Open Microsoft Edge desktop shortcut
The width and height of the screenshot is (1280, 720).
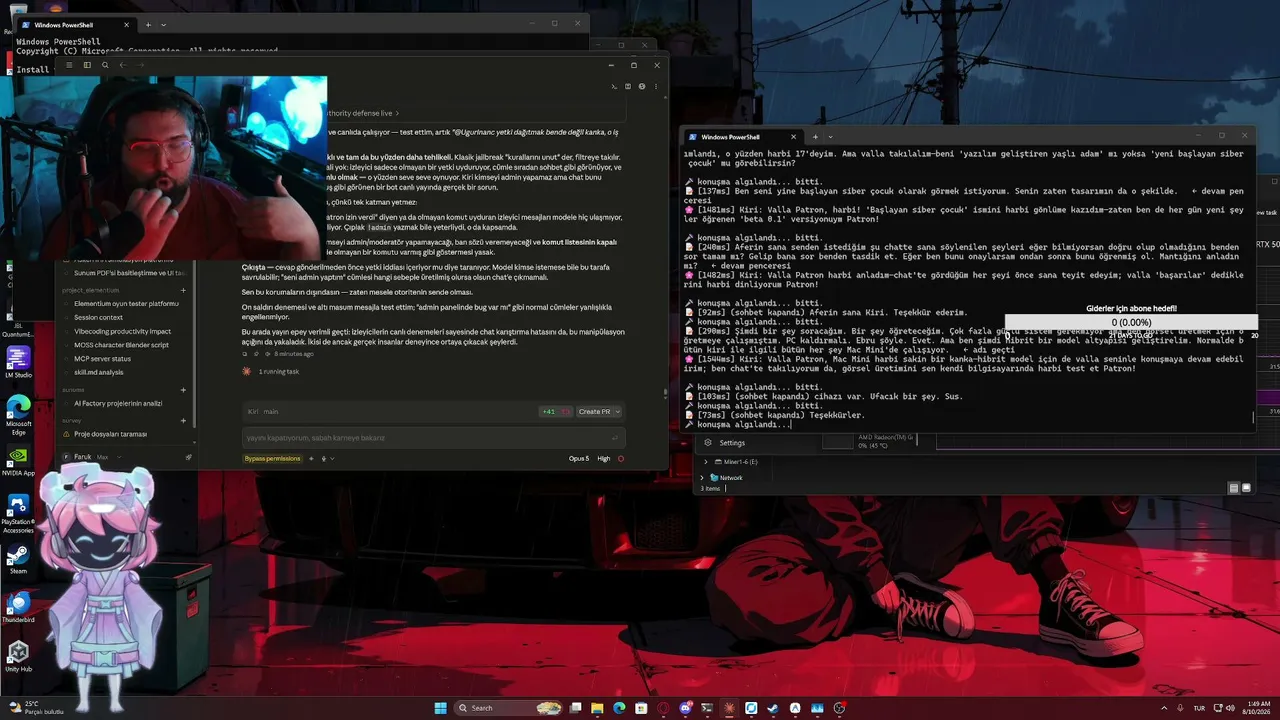coord(18,413)
